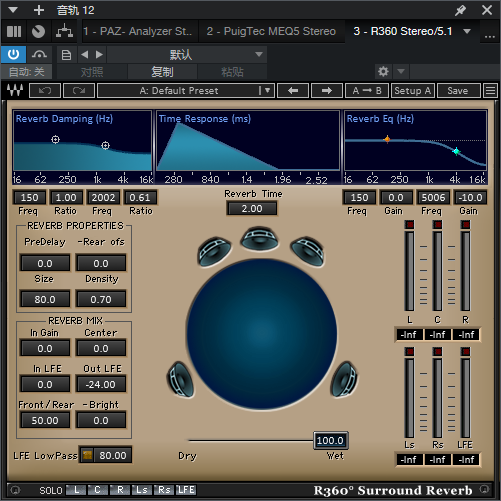Open the preset file document icon
Viewport: 501px width, 501px height.
[x=66, y=55]
